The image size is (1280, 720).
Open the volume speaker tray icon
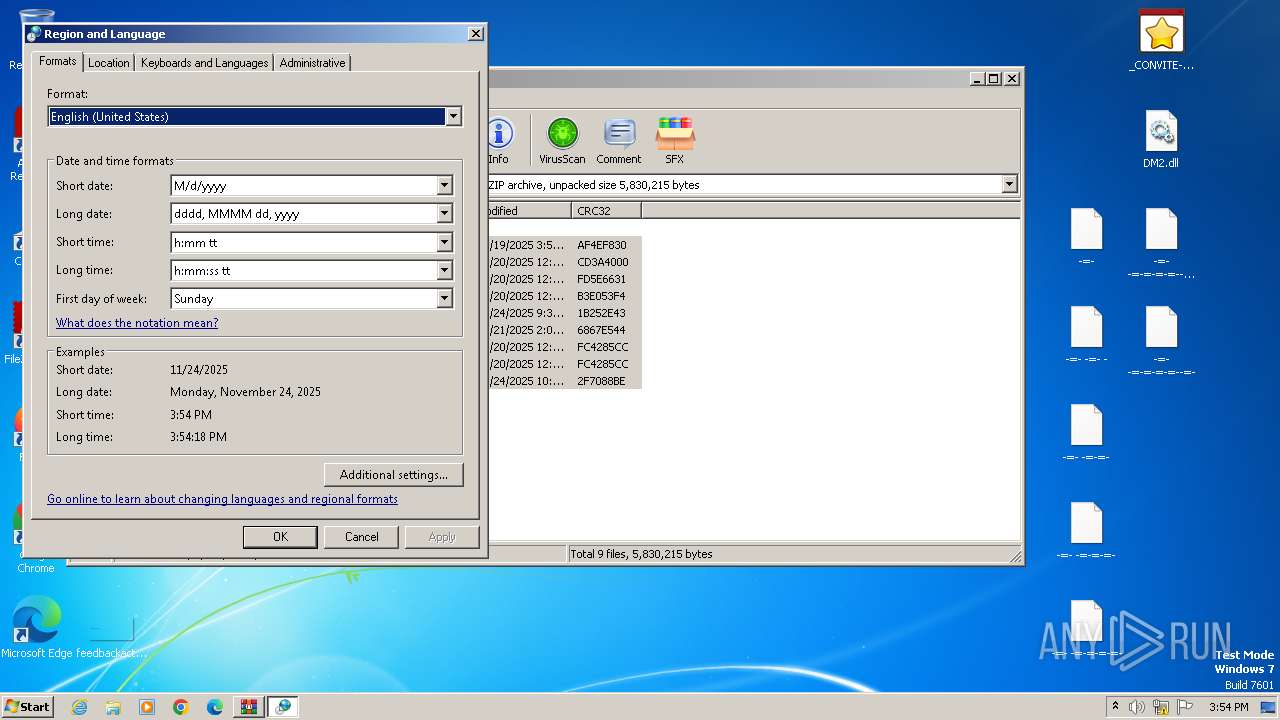[x=1137, y=707]
